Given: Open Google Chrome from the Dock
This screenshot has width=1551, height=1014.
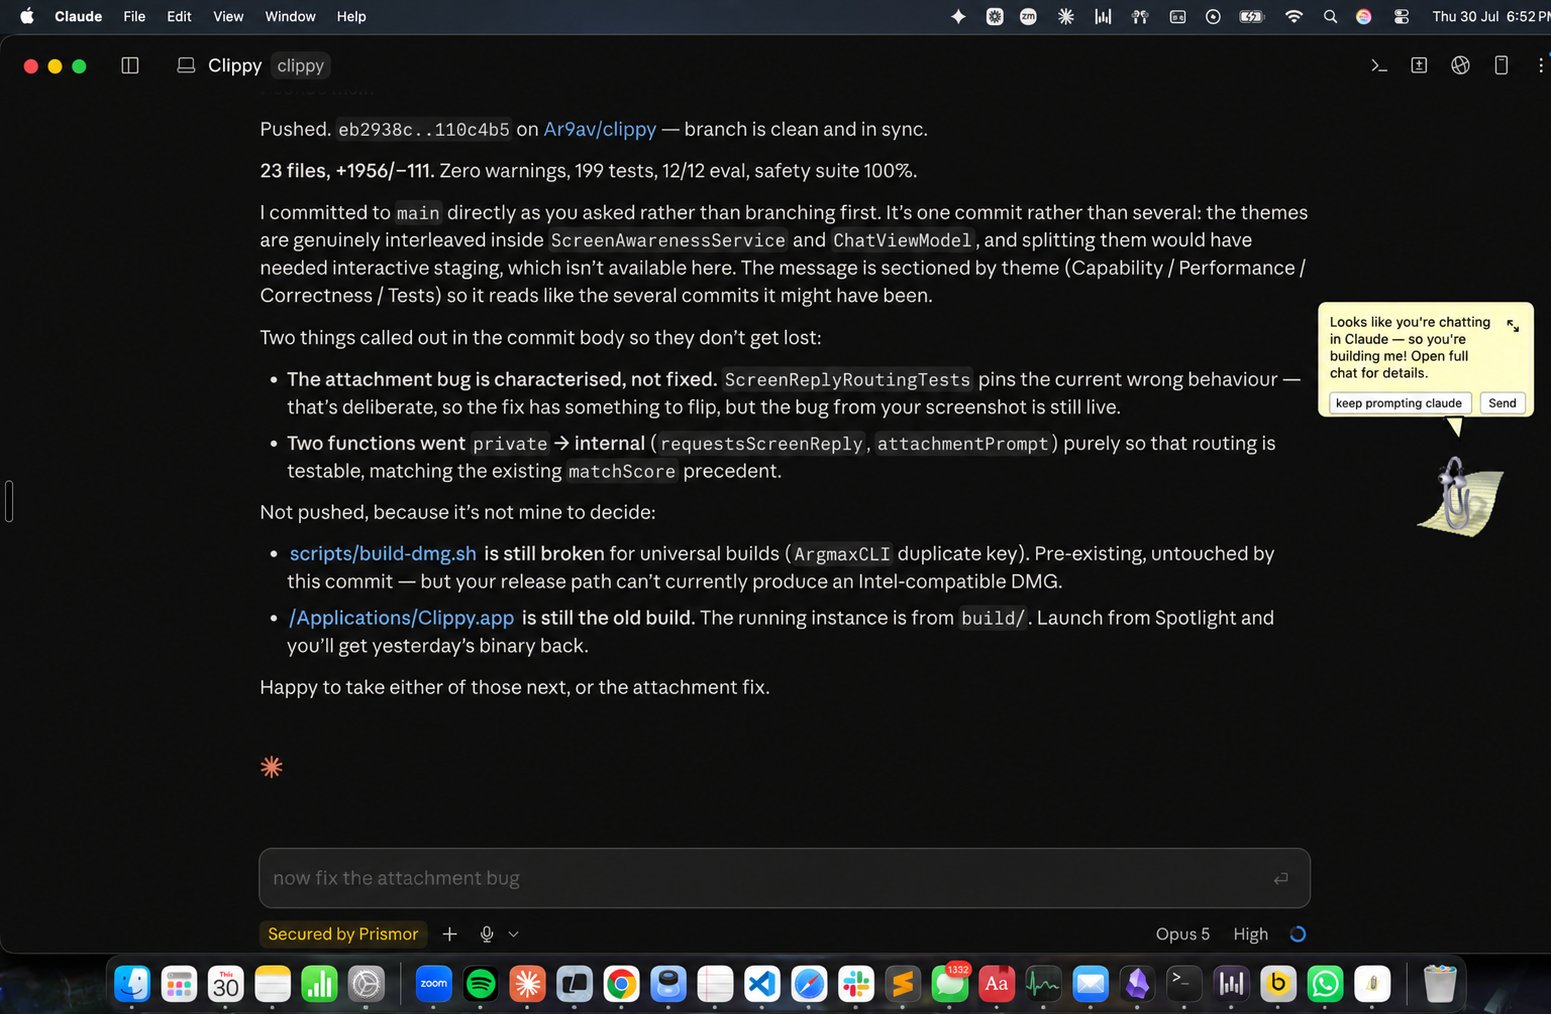Looking at the screenshot, I should click(621, 984).
